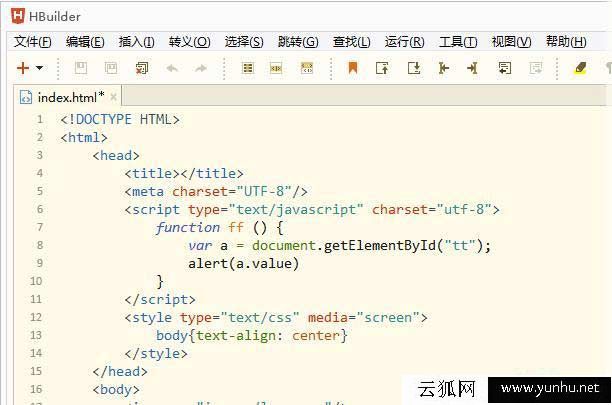This screenshot has width=612, height=405.
Task: Open the dropdown arrow beside the plus icon
Action: point(39,68)
